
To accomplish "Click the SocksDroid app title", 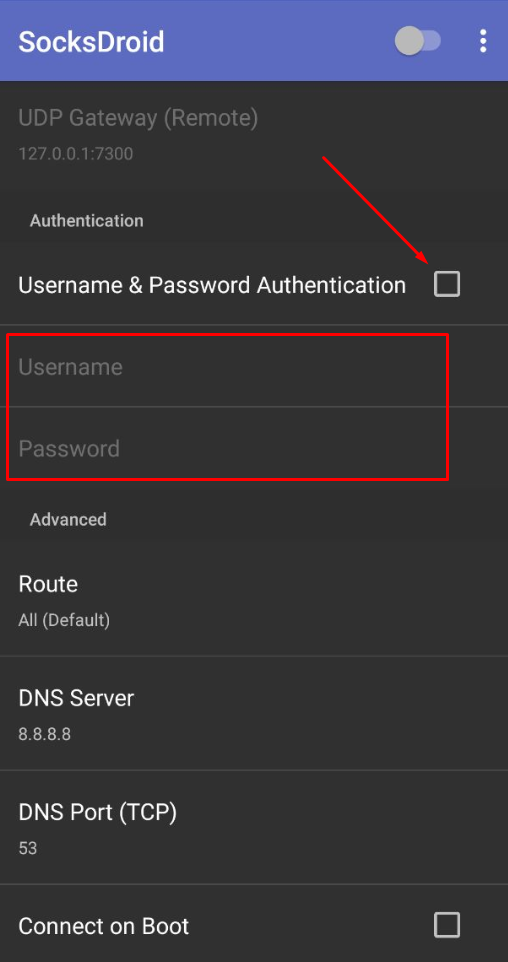I will coord(91,42).
